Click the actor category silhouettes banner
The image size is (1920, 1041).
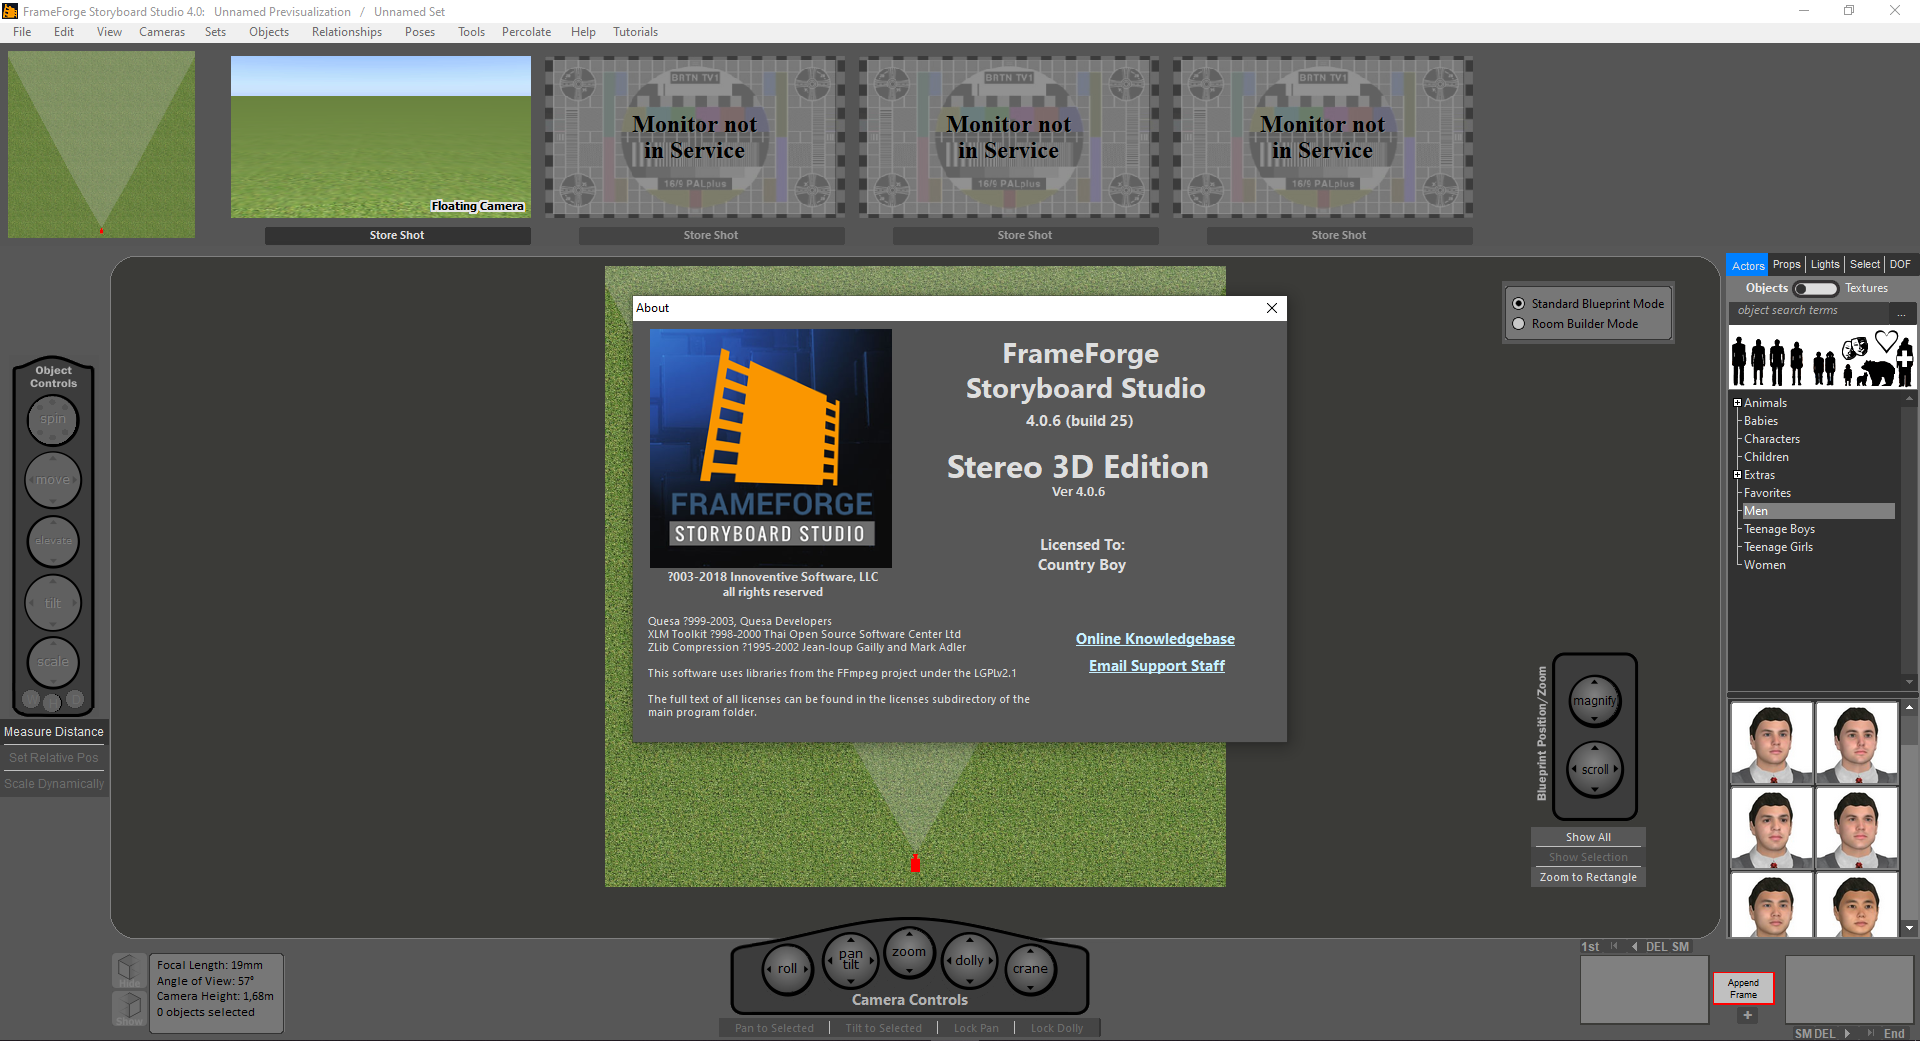[x=1823, y=359]
